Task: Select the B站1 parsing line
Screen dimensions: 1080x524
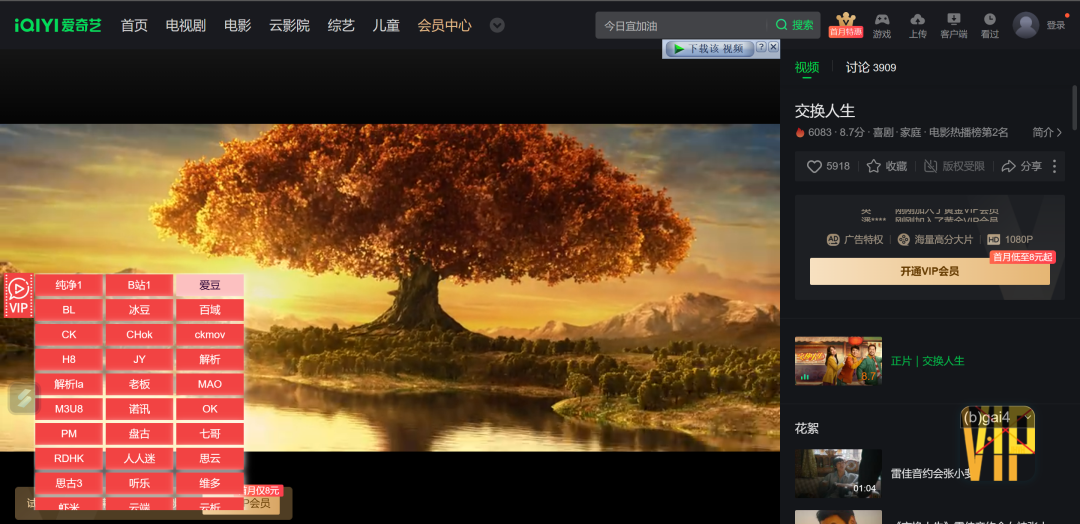Action: coord(139,285)
